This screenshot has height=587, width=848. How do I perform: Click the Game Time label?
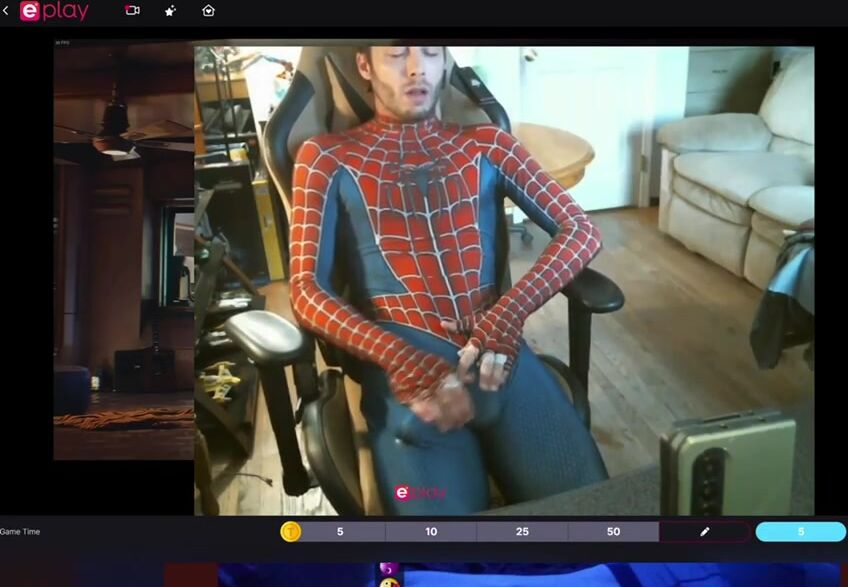pyautogui.click(x=20, y=532)
